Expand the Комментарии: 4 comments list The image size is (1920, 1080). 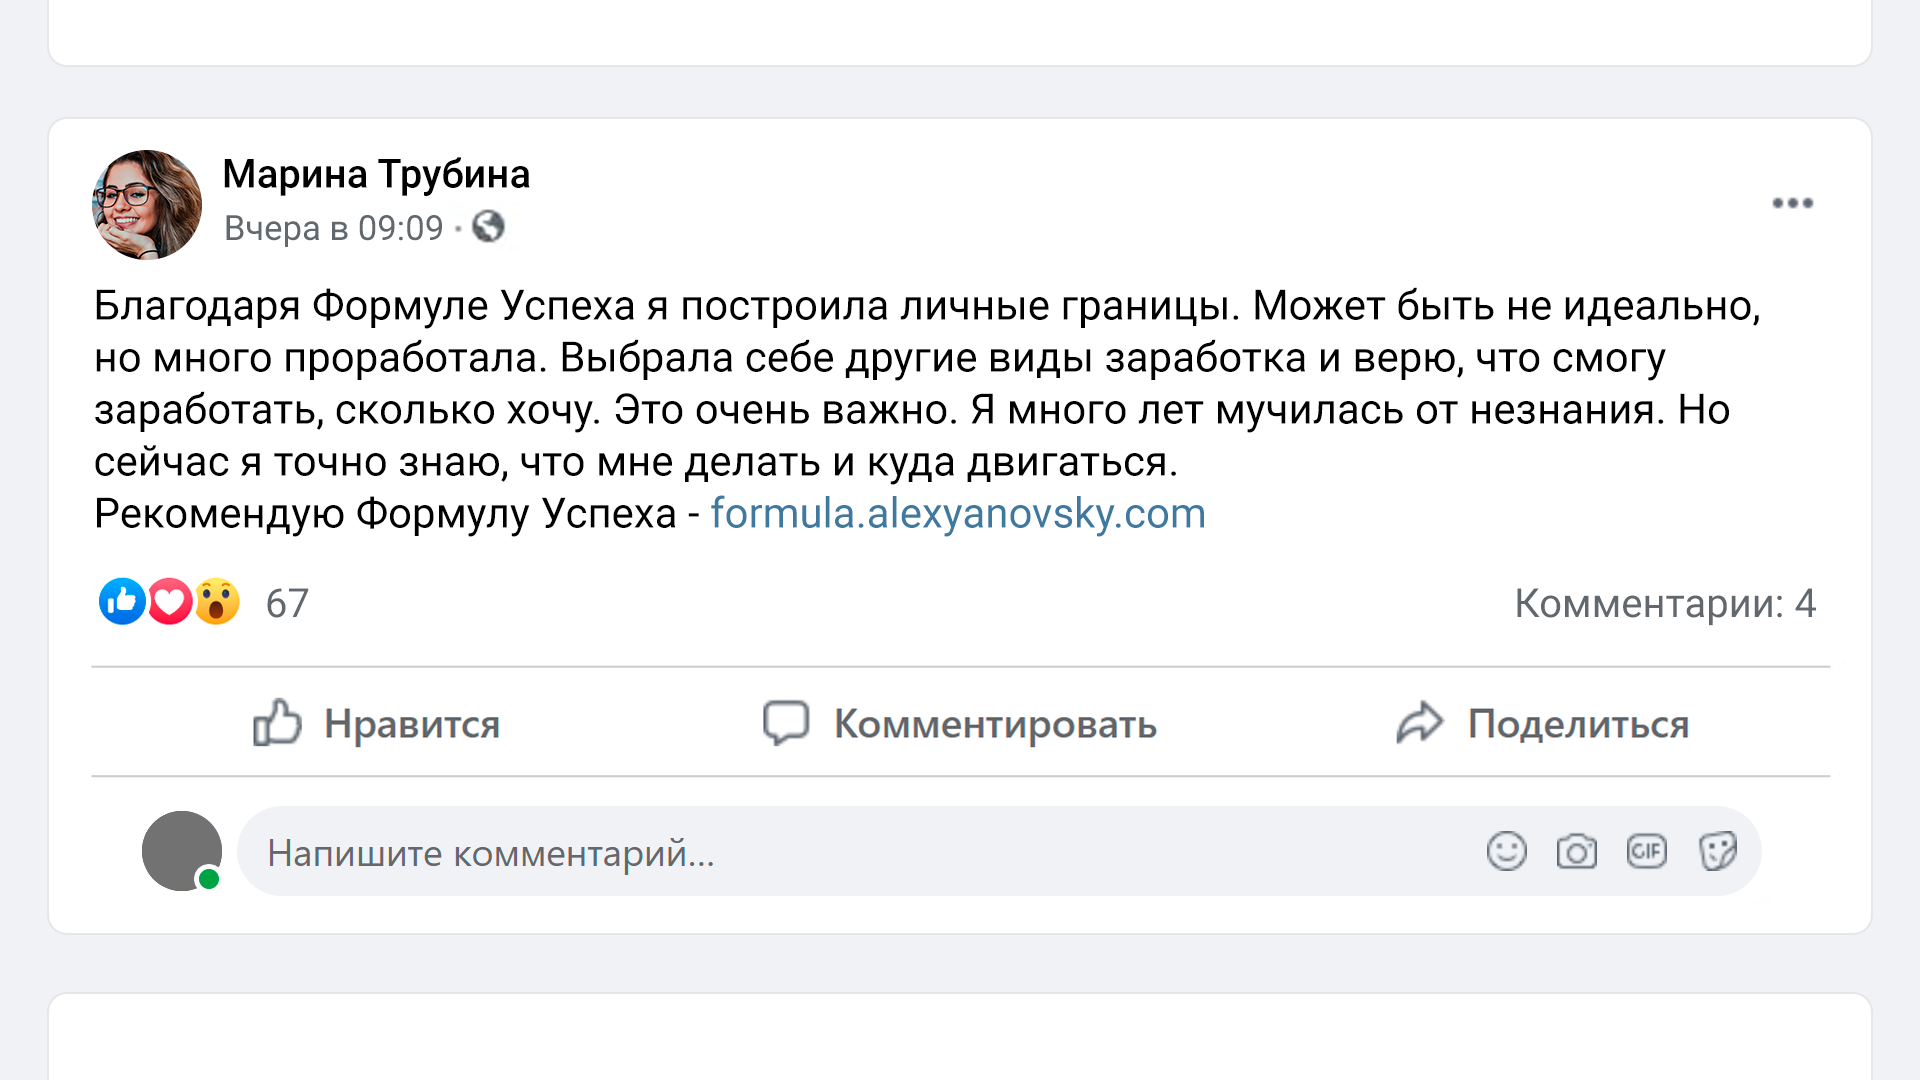pos(1664,604)
